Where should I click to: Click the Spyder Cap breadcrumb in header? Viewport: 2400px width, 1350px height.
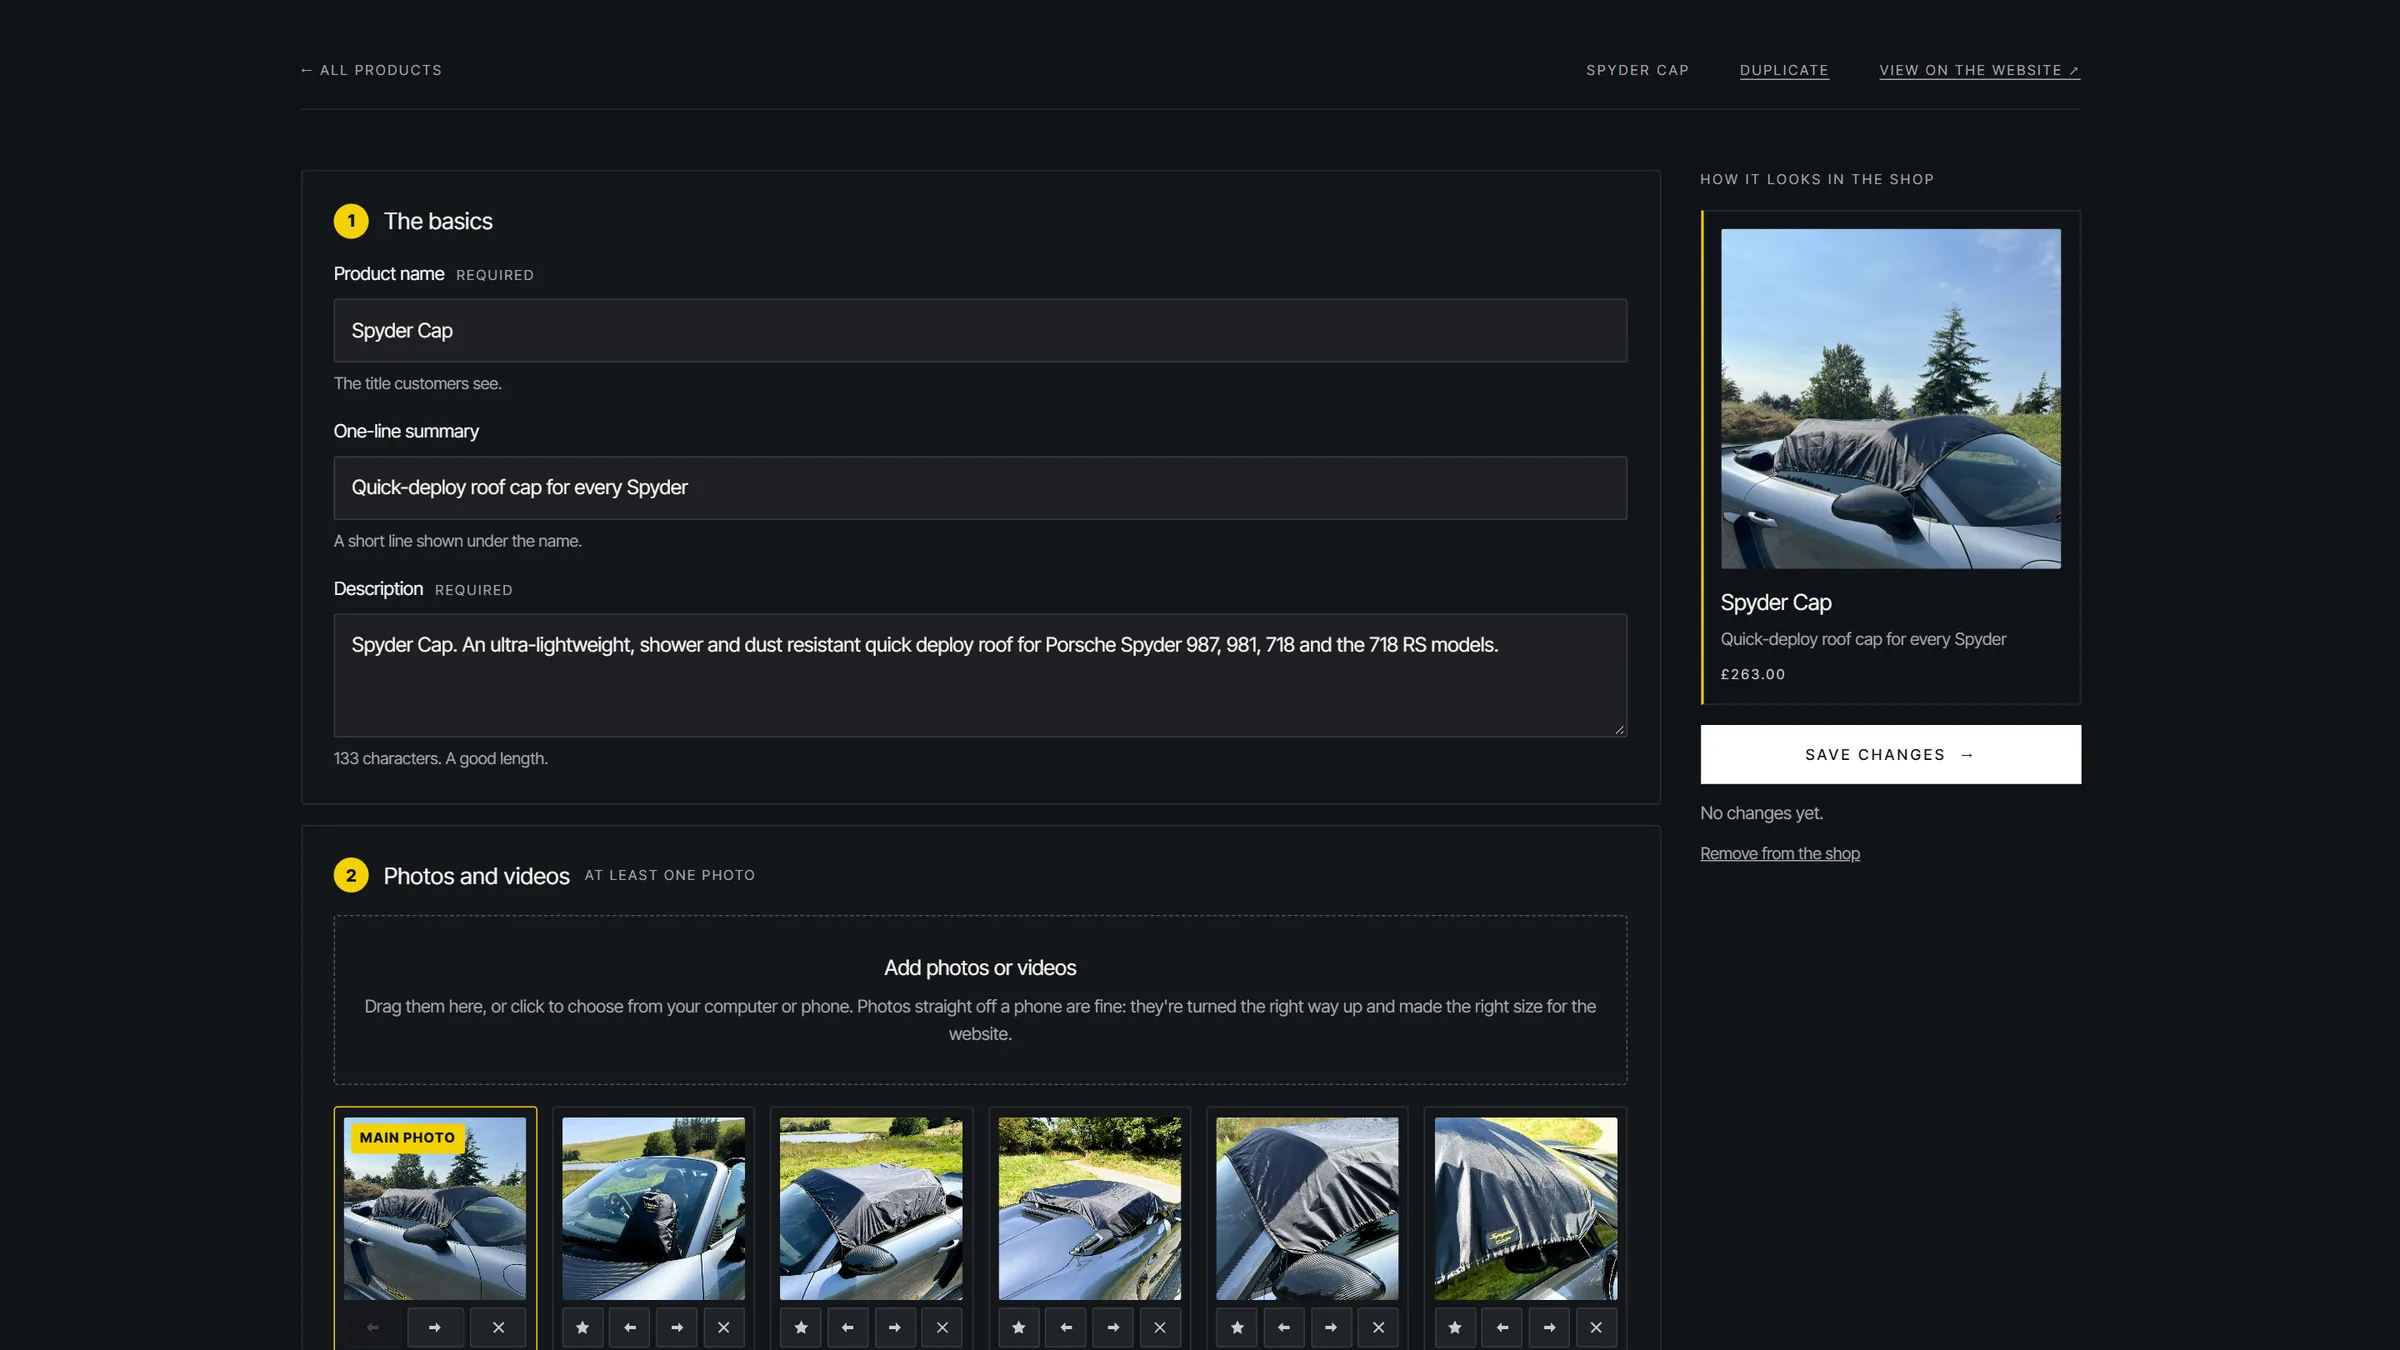click(x=1637, y=70)
